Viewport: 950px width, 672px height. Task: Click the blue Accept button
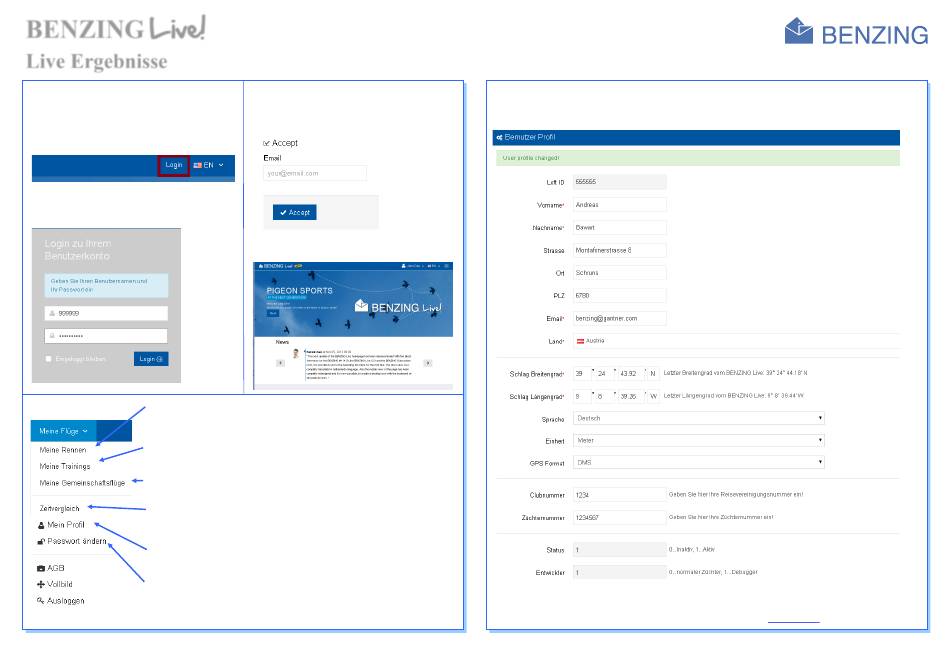[294, 213]
